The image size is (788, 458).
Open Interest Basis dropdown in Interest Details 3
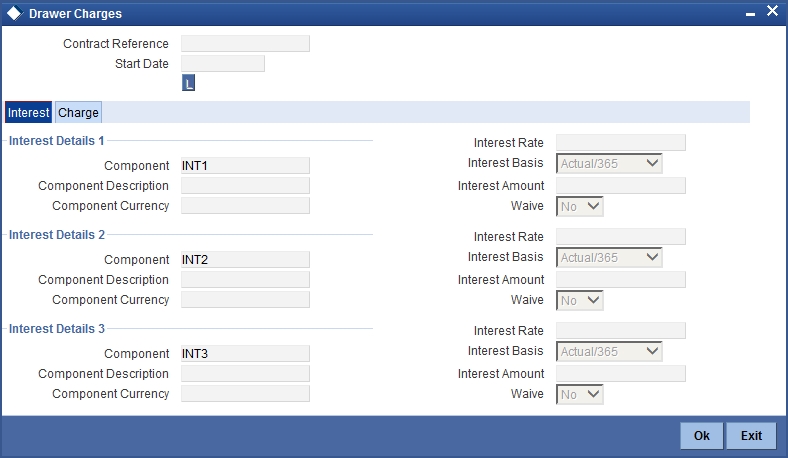(x=609, y=351)
